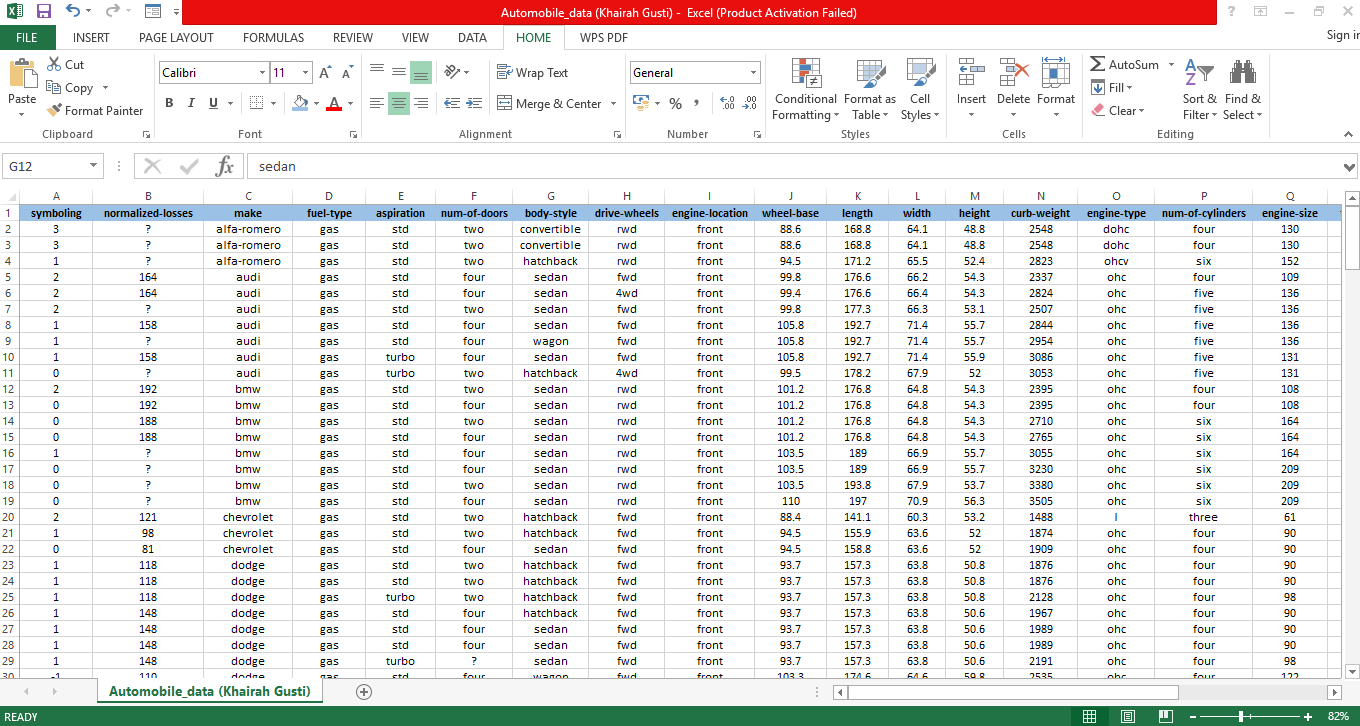Viewport: 1360px width, 726px height.
Task: Switch to the FORMULAS tab
Action: 273,38
